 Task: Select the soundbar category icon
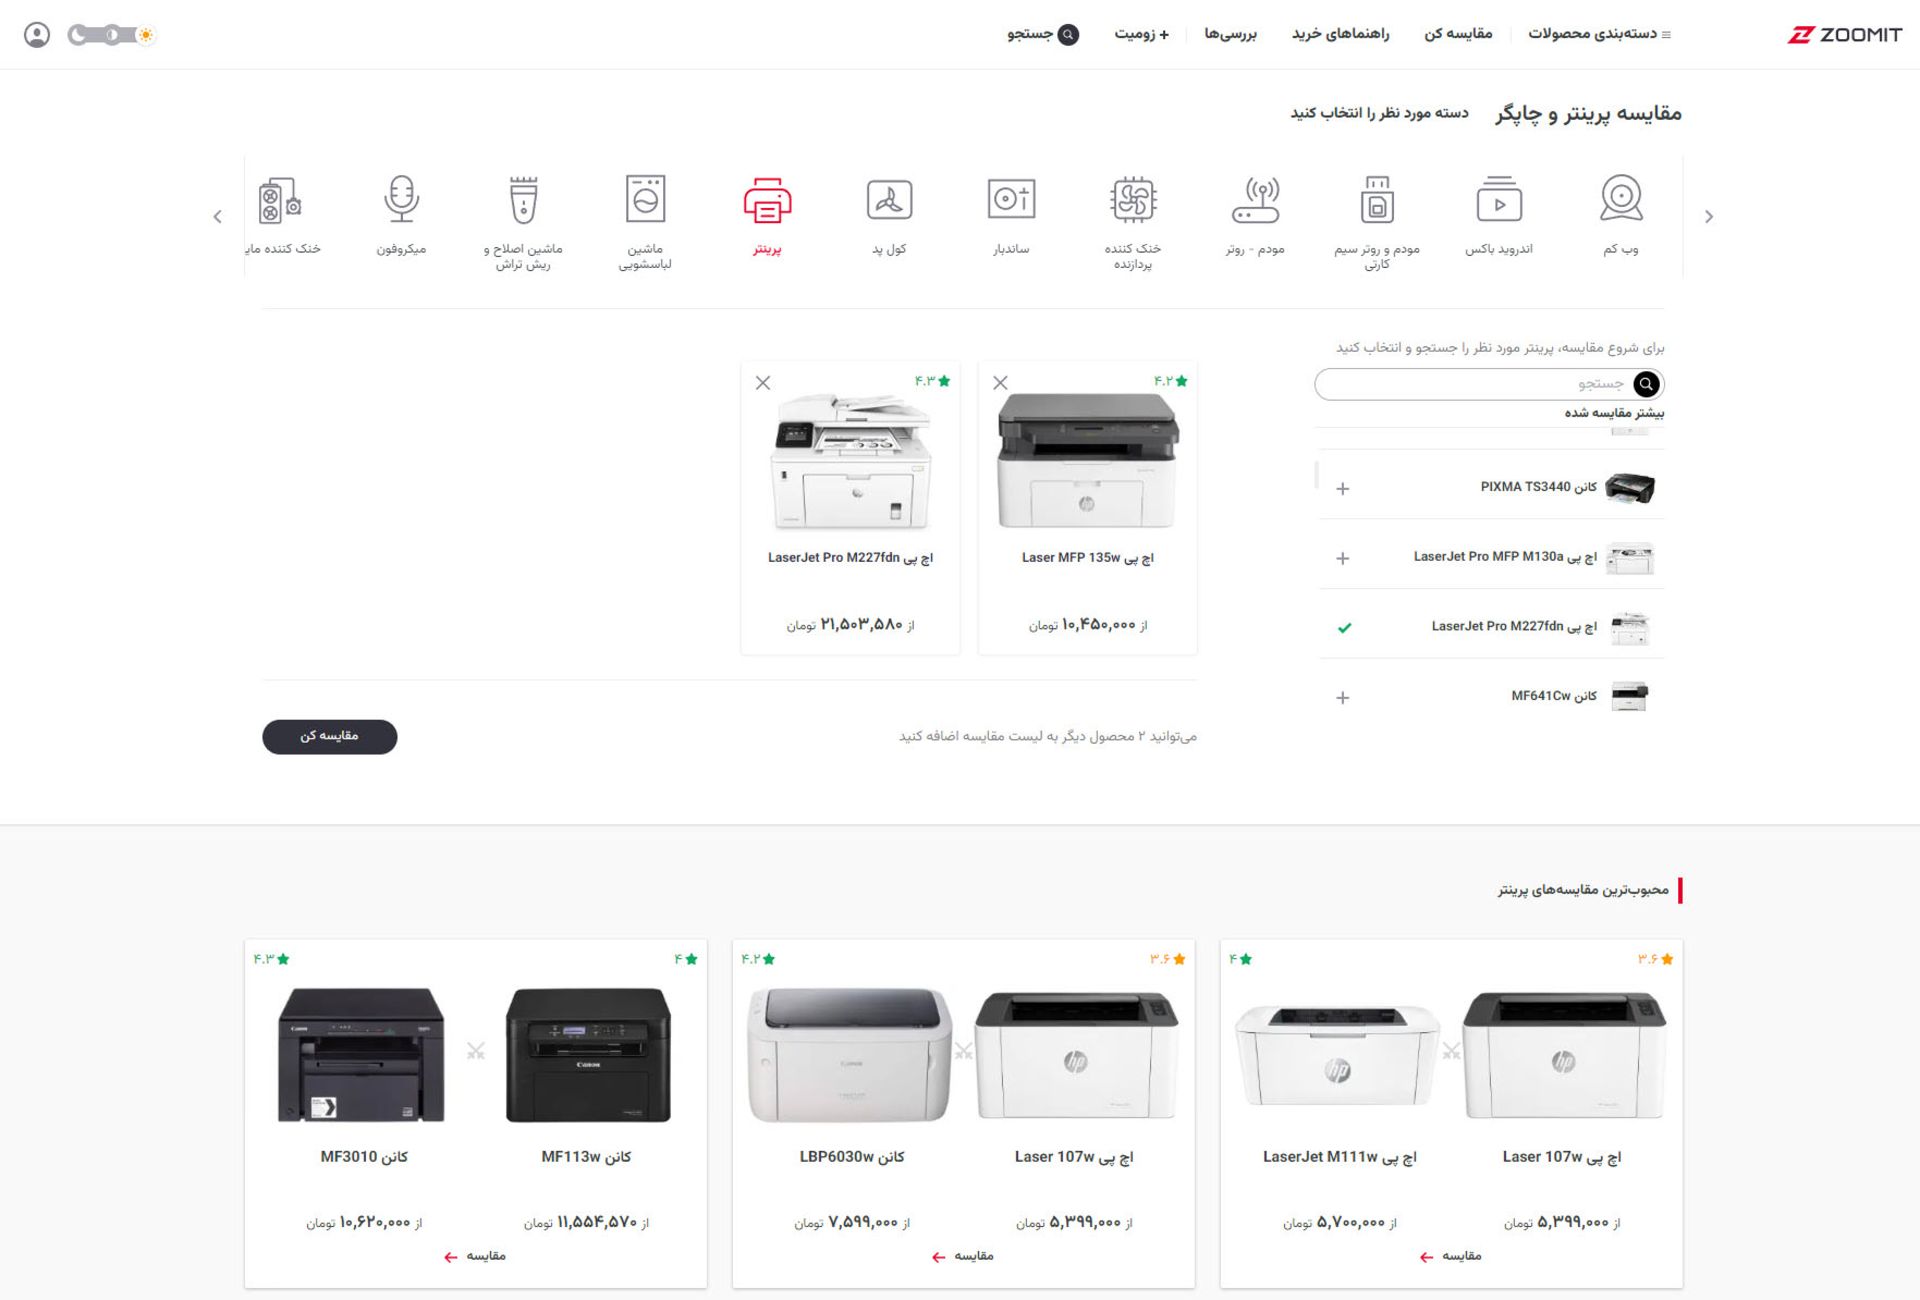(1010, 200)
